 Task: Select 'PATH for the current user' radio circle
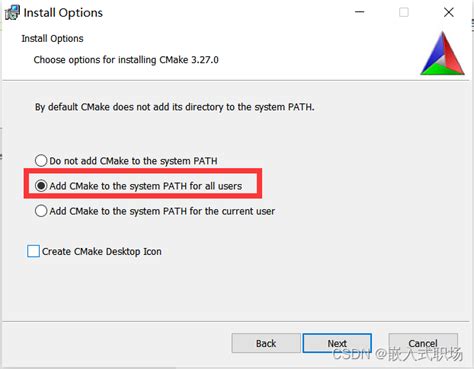pos(41,211)
